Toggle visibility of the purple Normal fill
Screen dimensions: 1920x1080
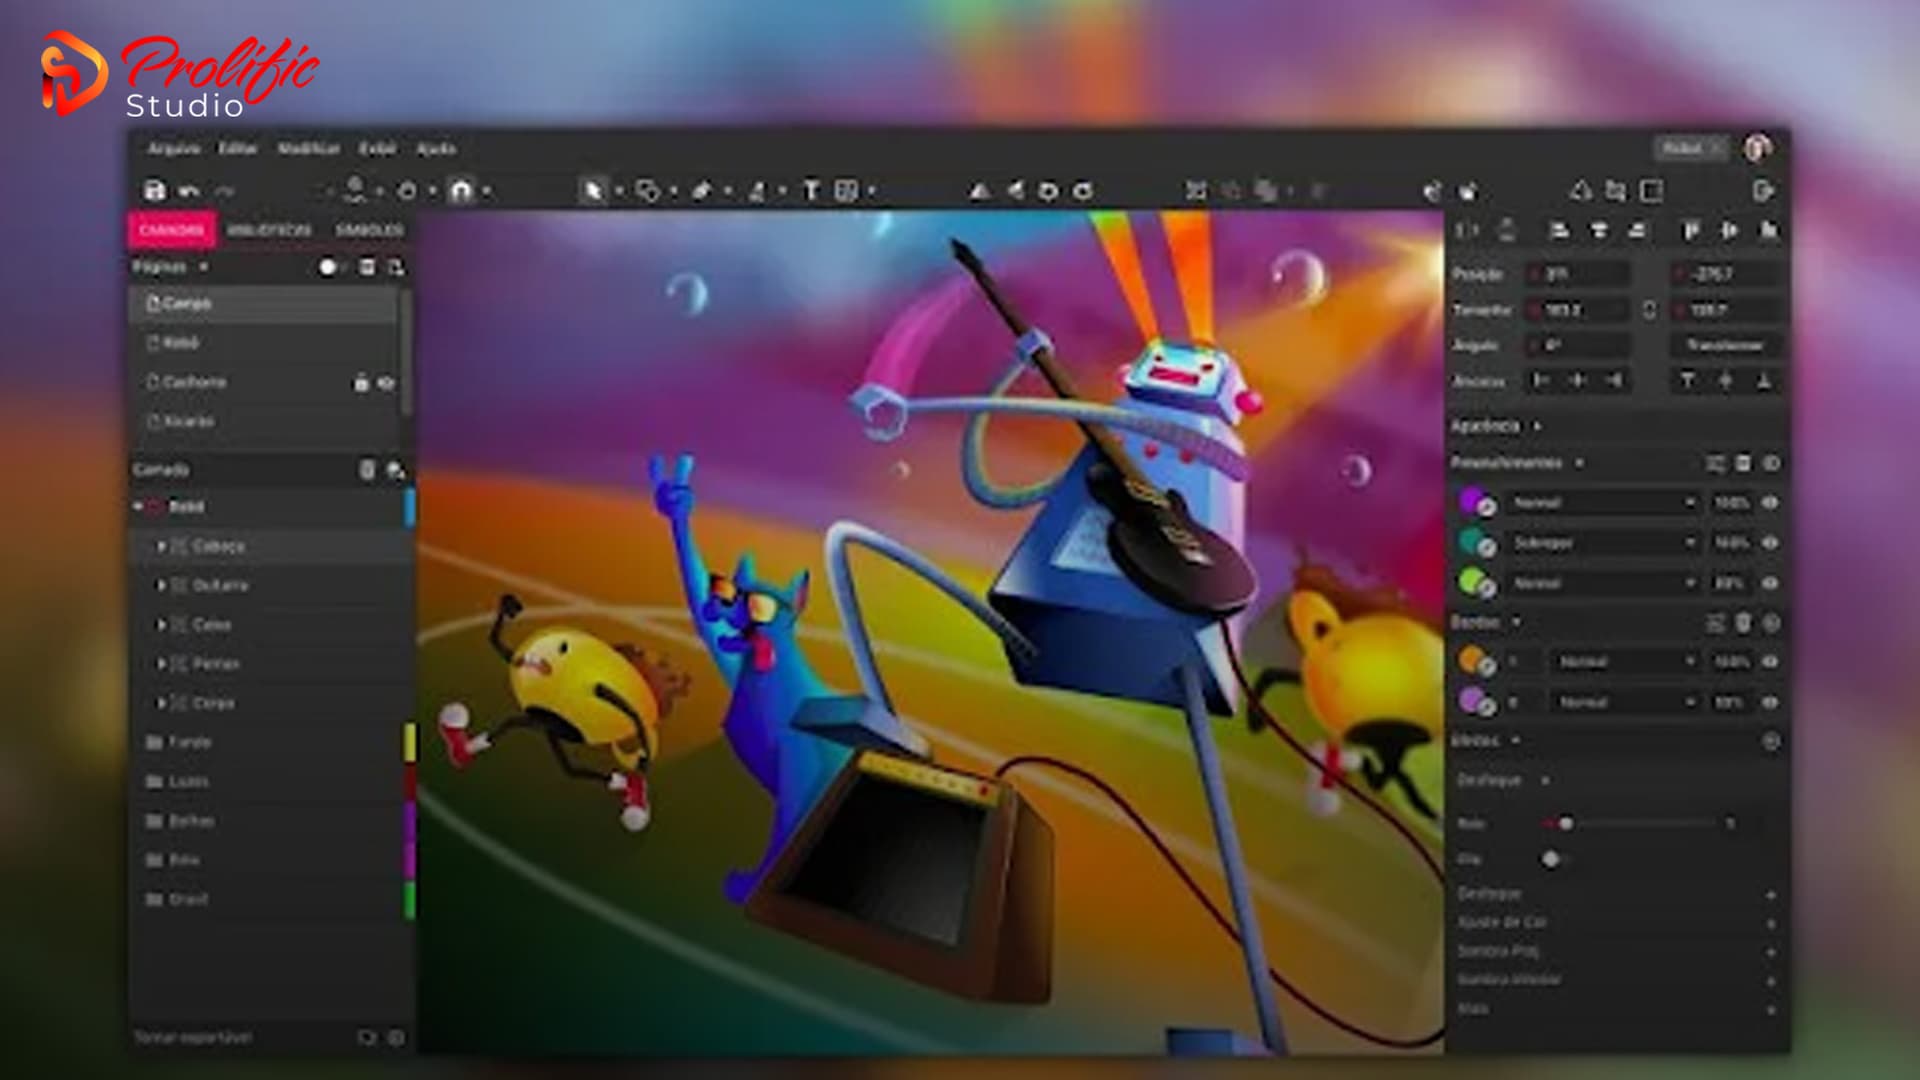[1770, 503]
